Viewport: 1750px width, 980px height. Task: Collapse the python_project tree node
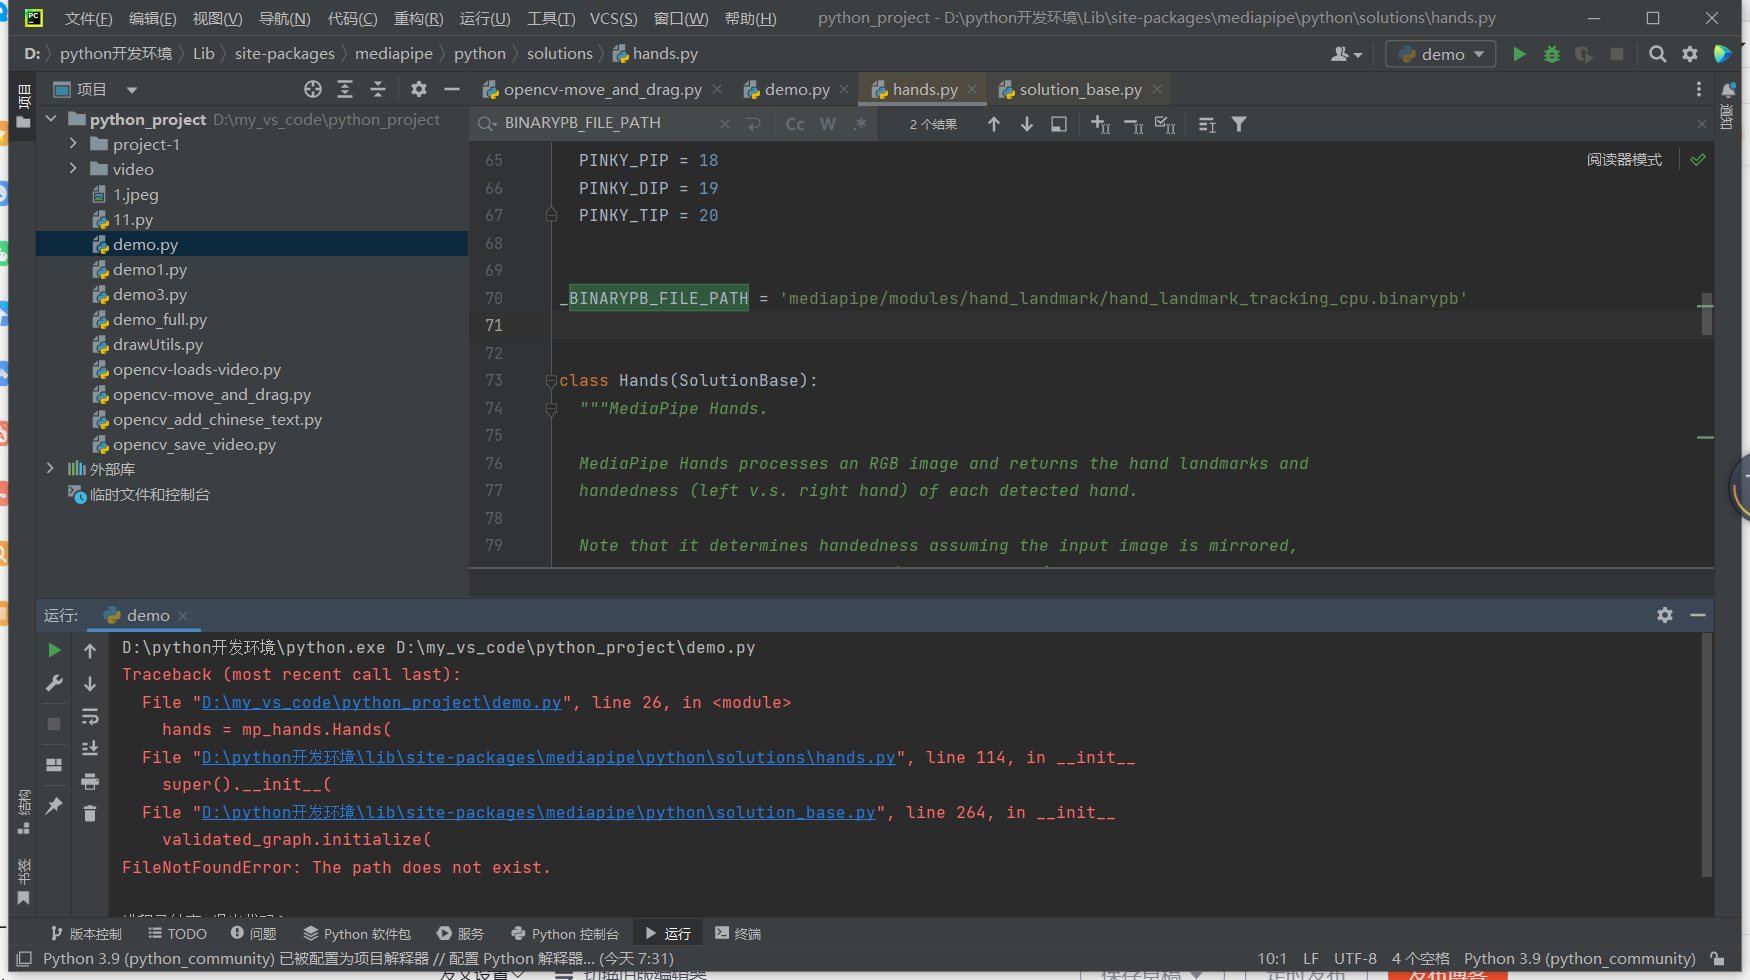click(51, 119)
